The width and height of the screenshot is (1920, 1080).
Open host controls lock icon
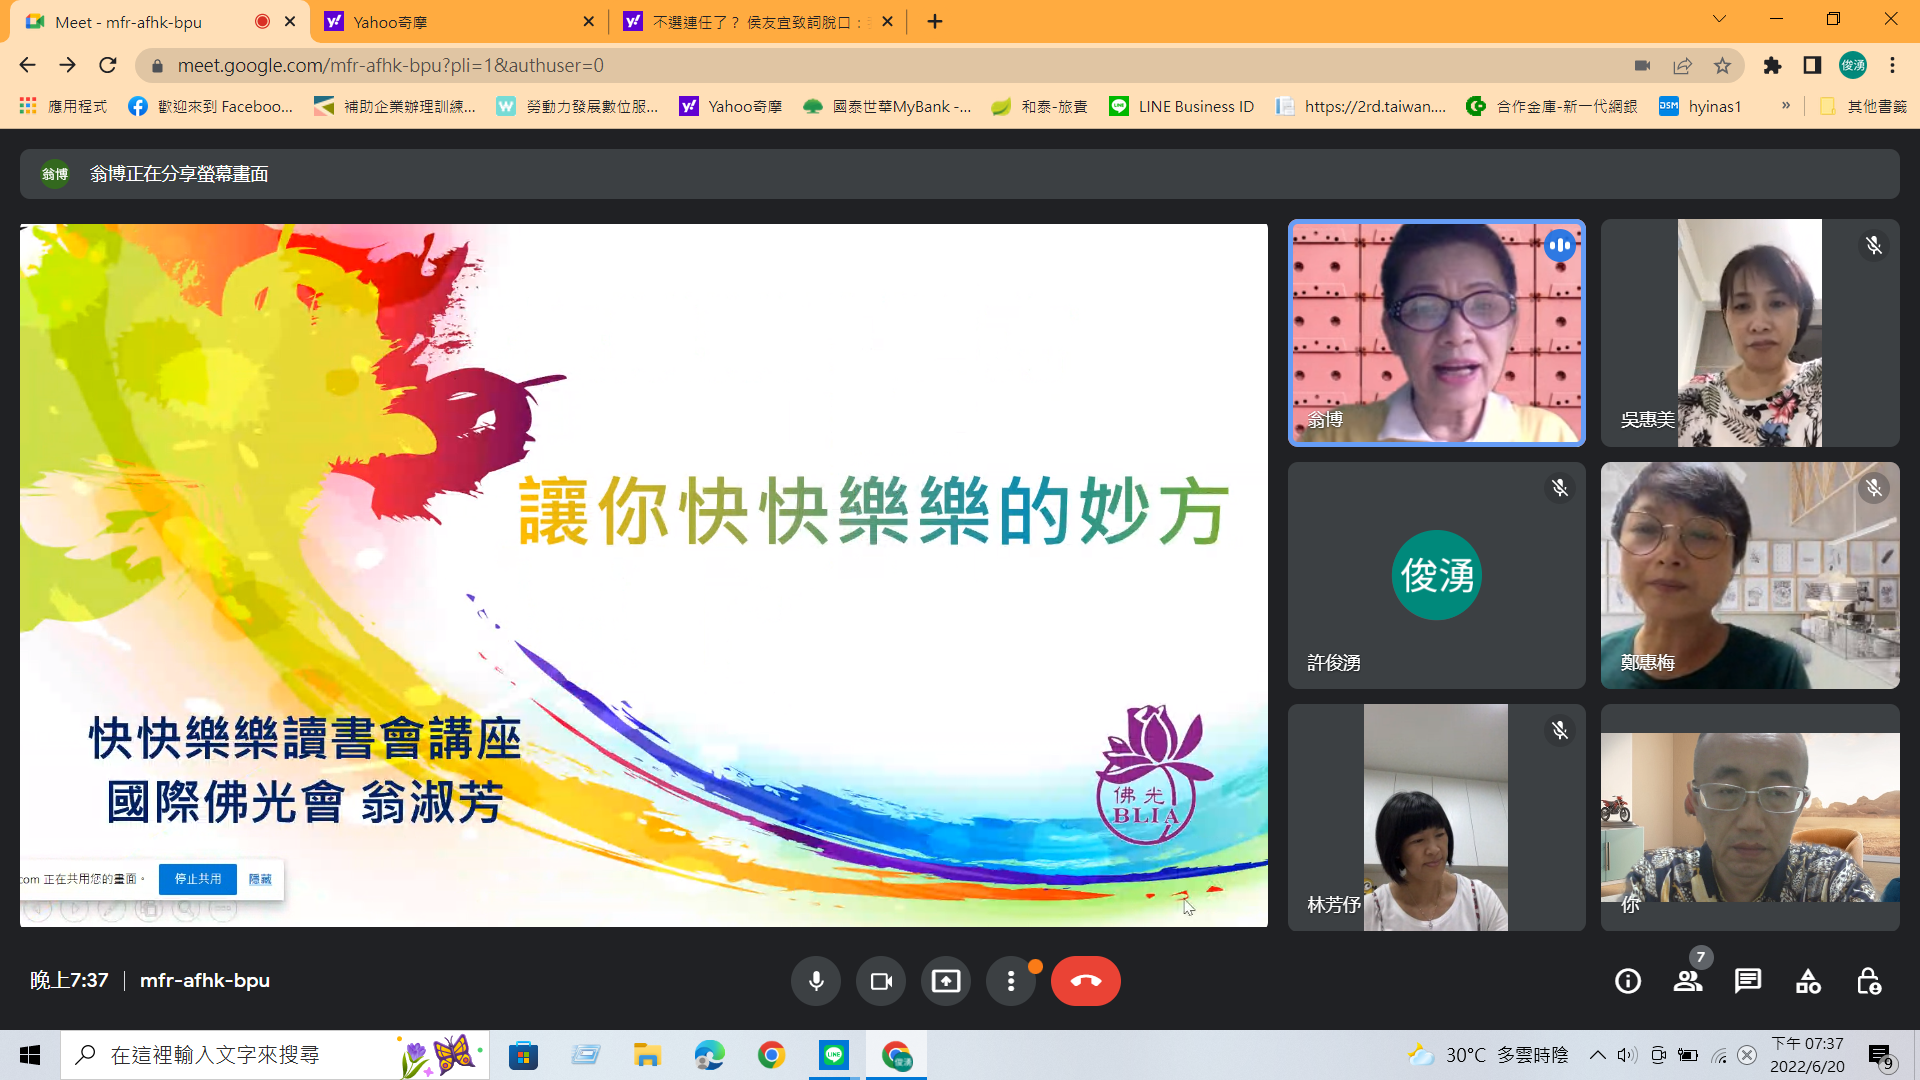(x=1868, y=981)
